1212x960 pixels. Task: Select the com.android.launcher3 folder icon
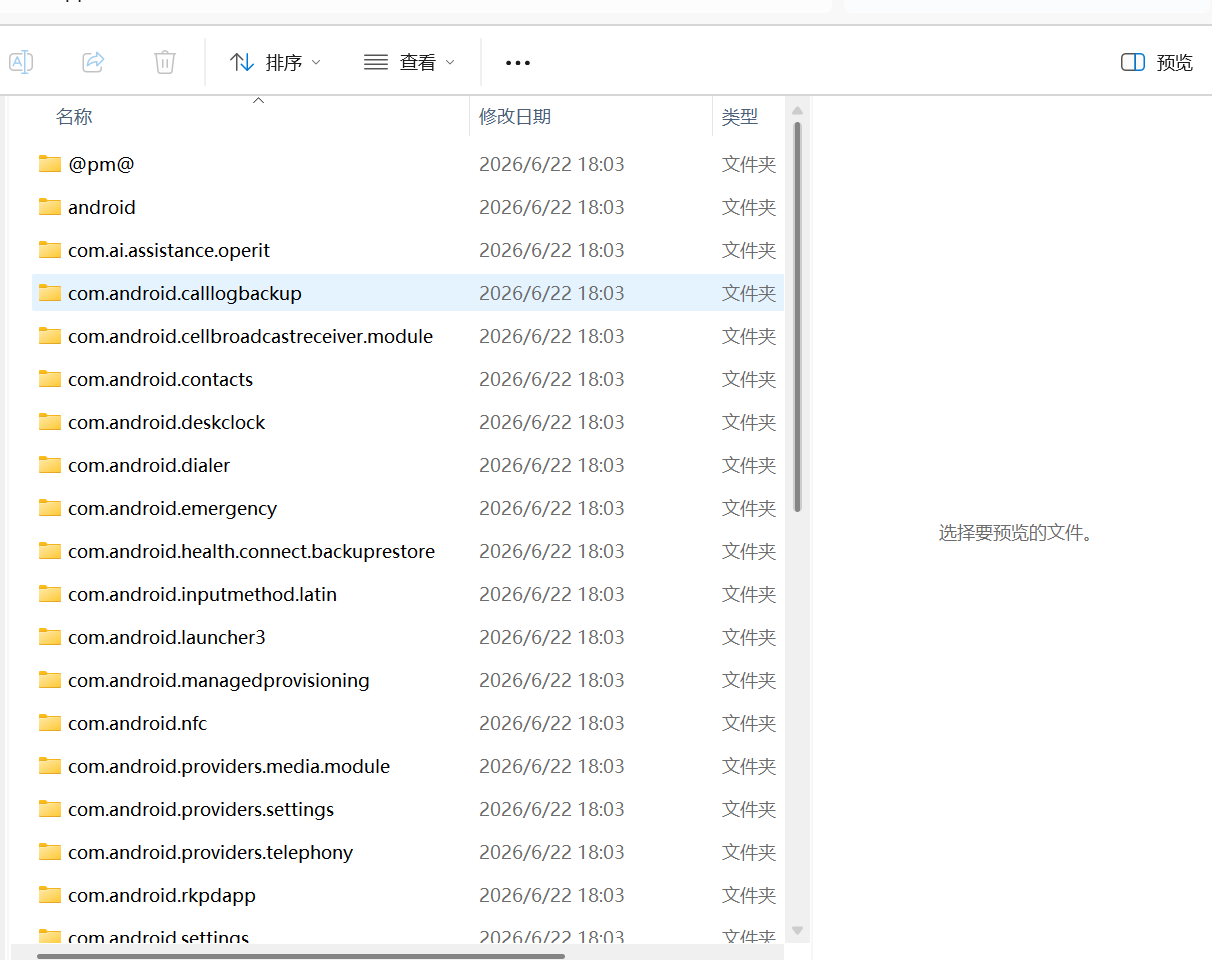(50, 637)
